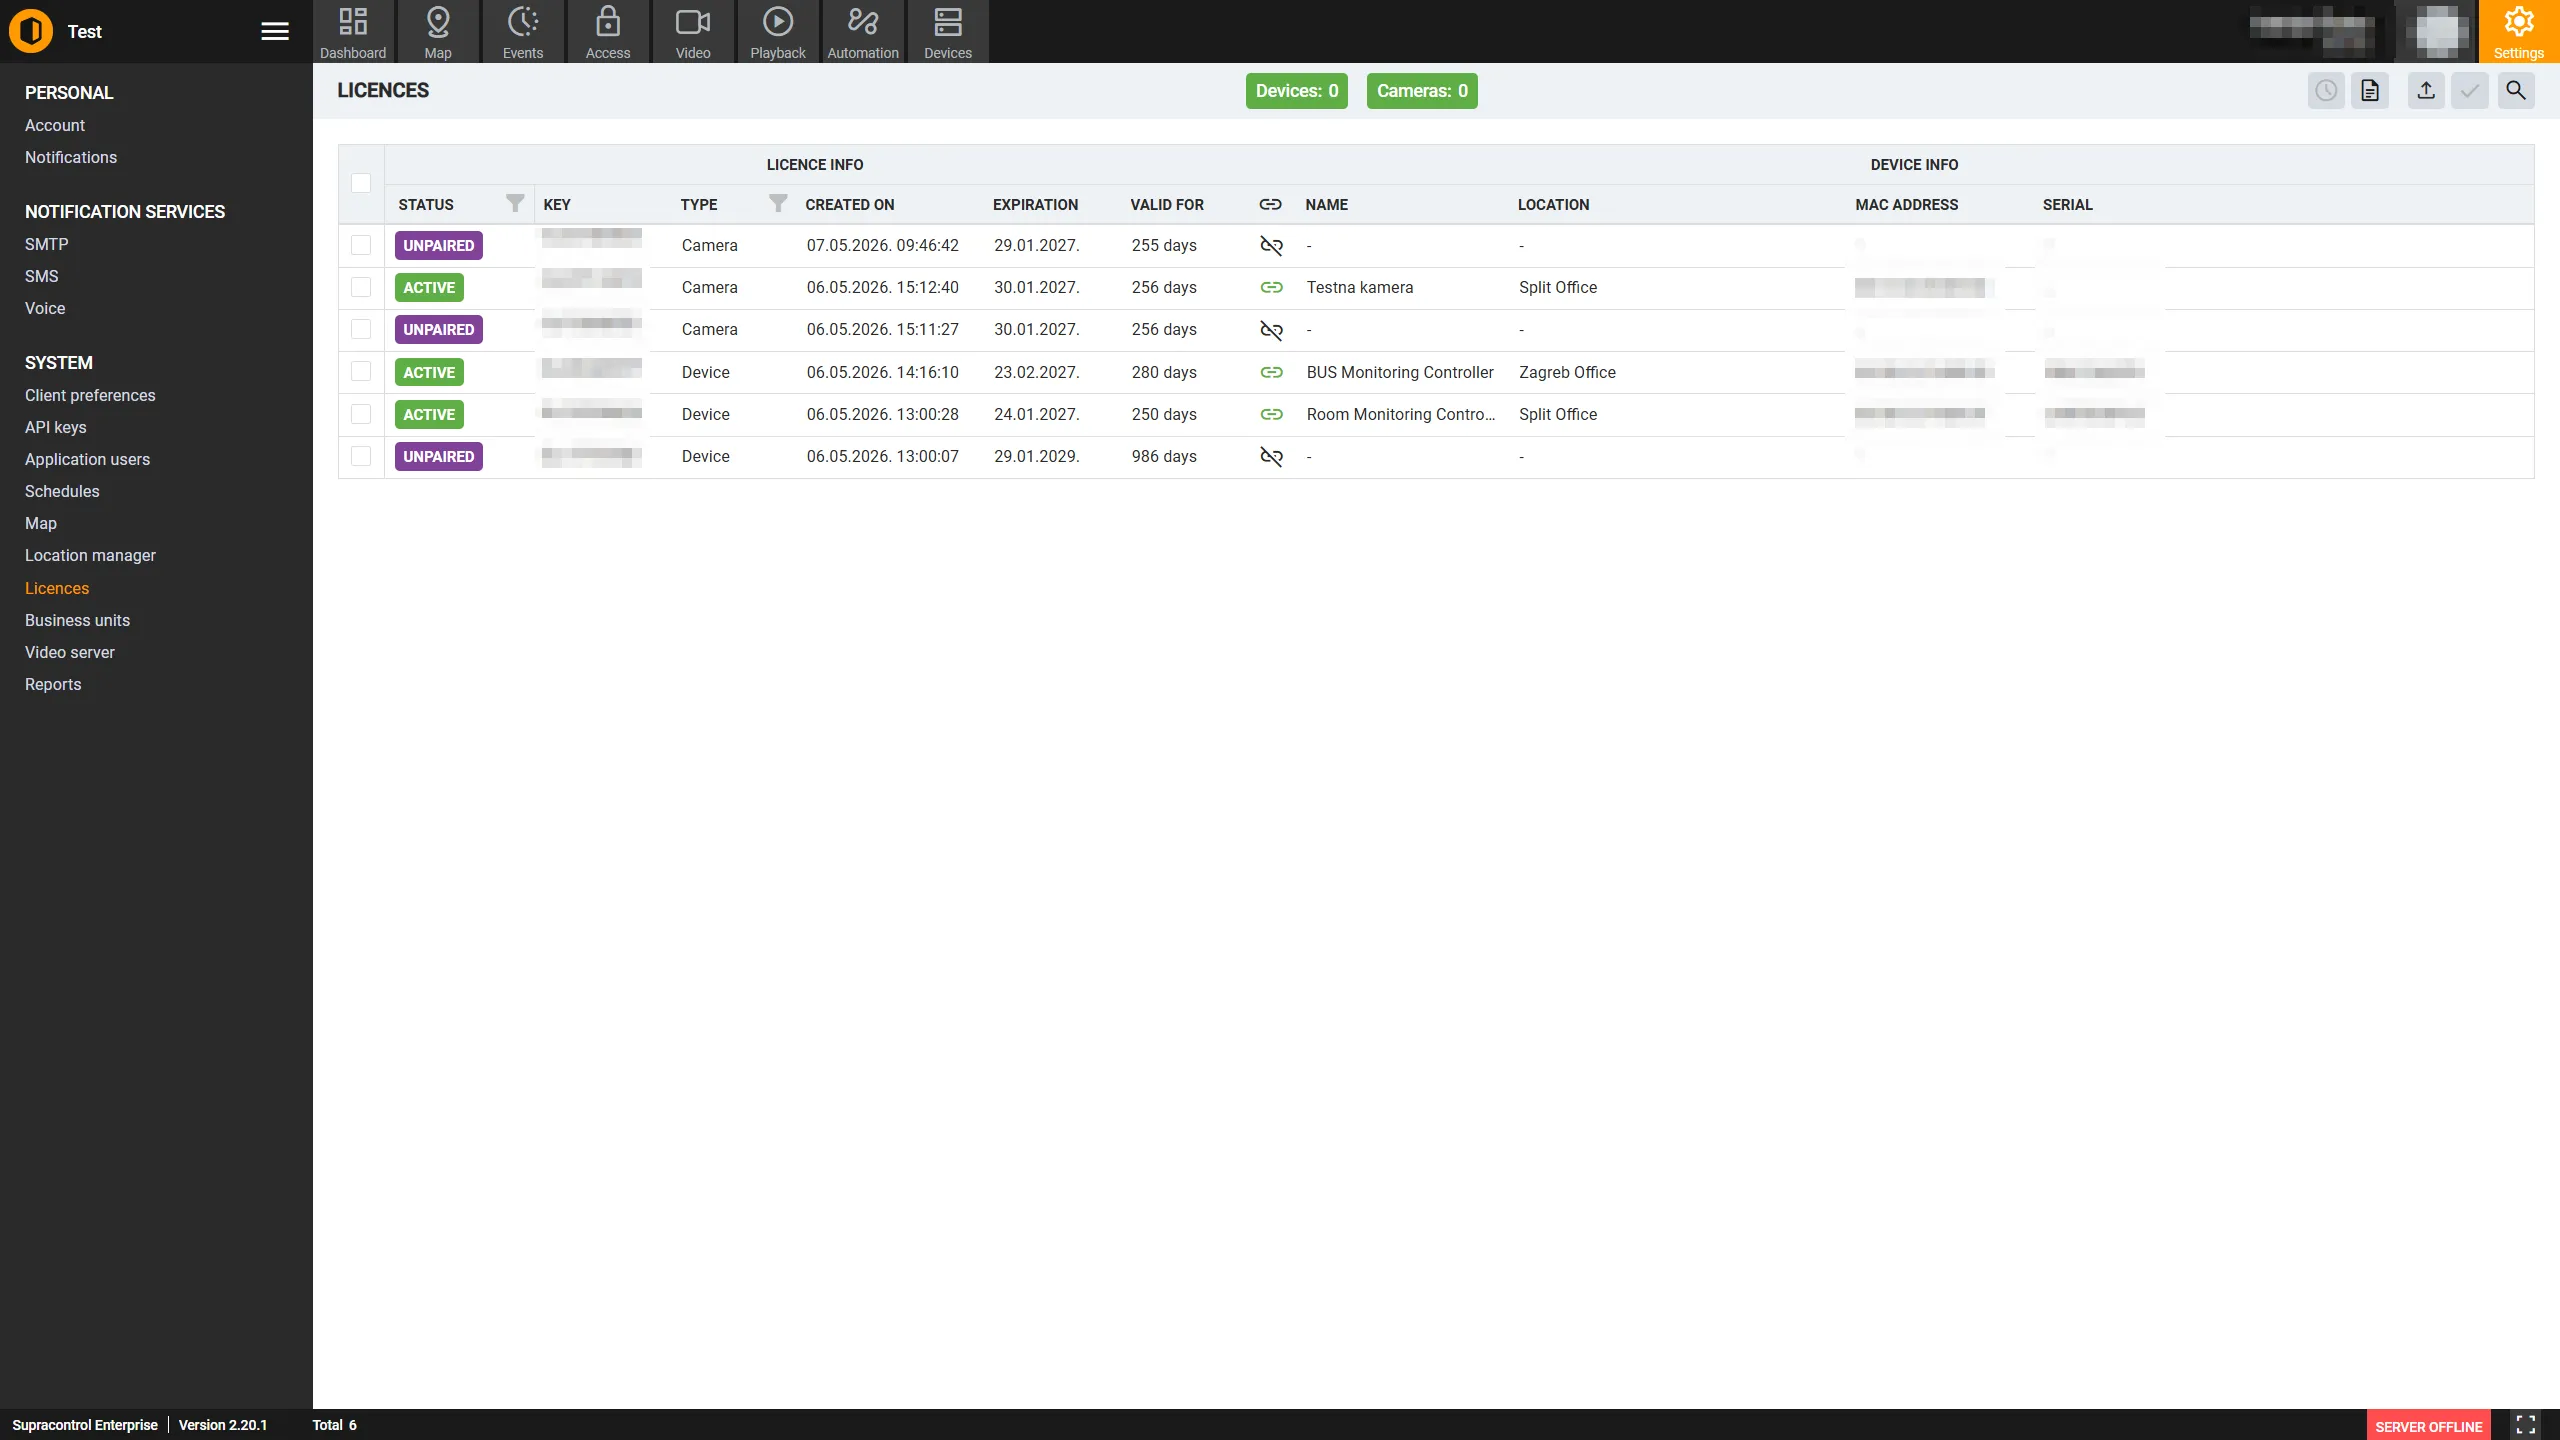Toggle the select-all licences checkbox
This screenshot has width=2560, height=1440.
pos(361,183)
